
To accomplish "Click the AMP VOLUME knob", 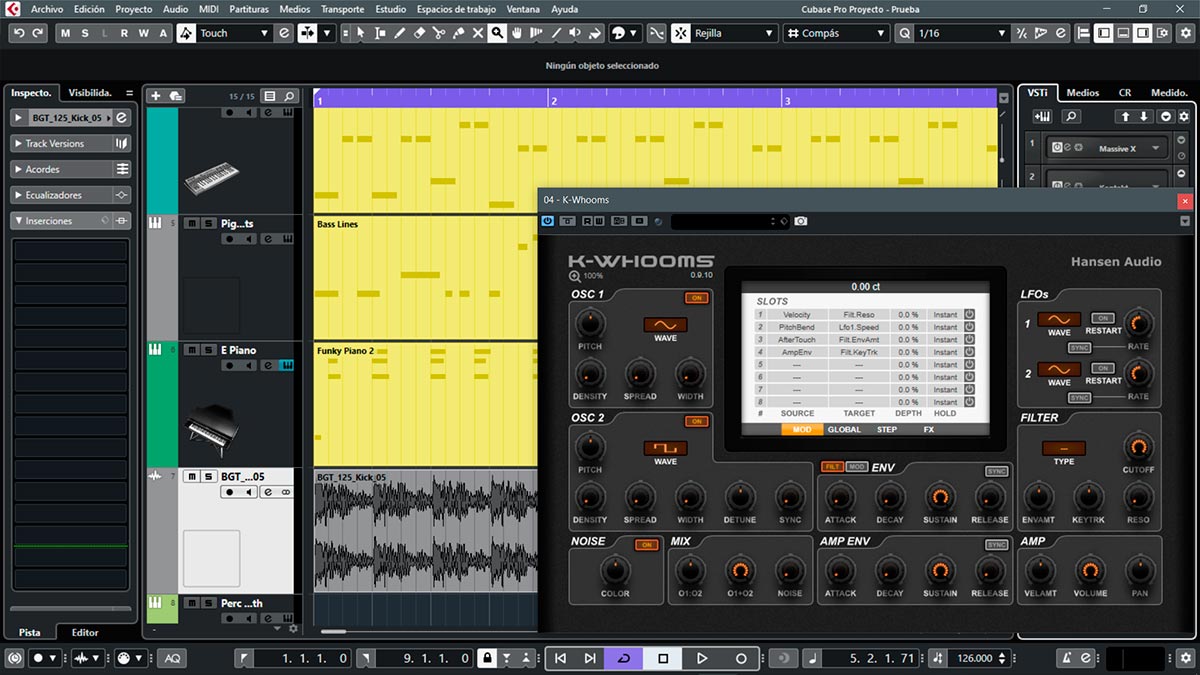I will tap(1090, 571).
